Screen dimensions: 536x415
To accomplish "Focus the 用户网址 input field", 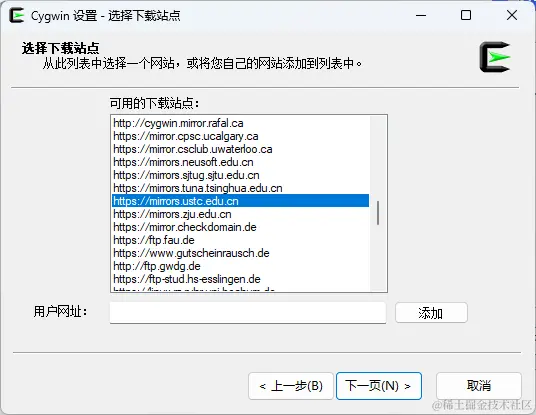I will click(248, 312).
